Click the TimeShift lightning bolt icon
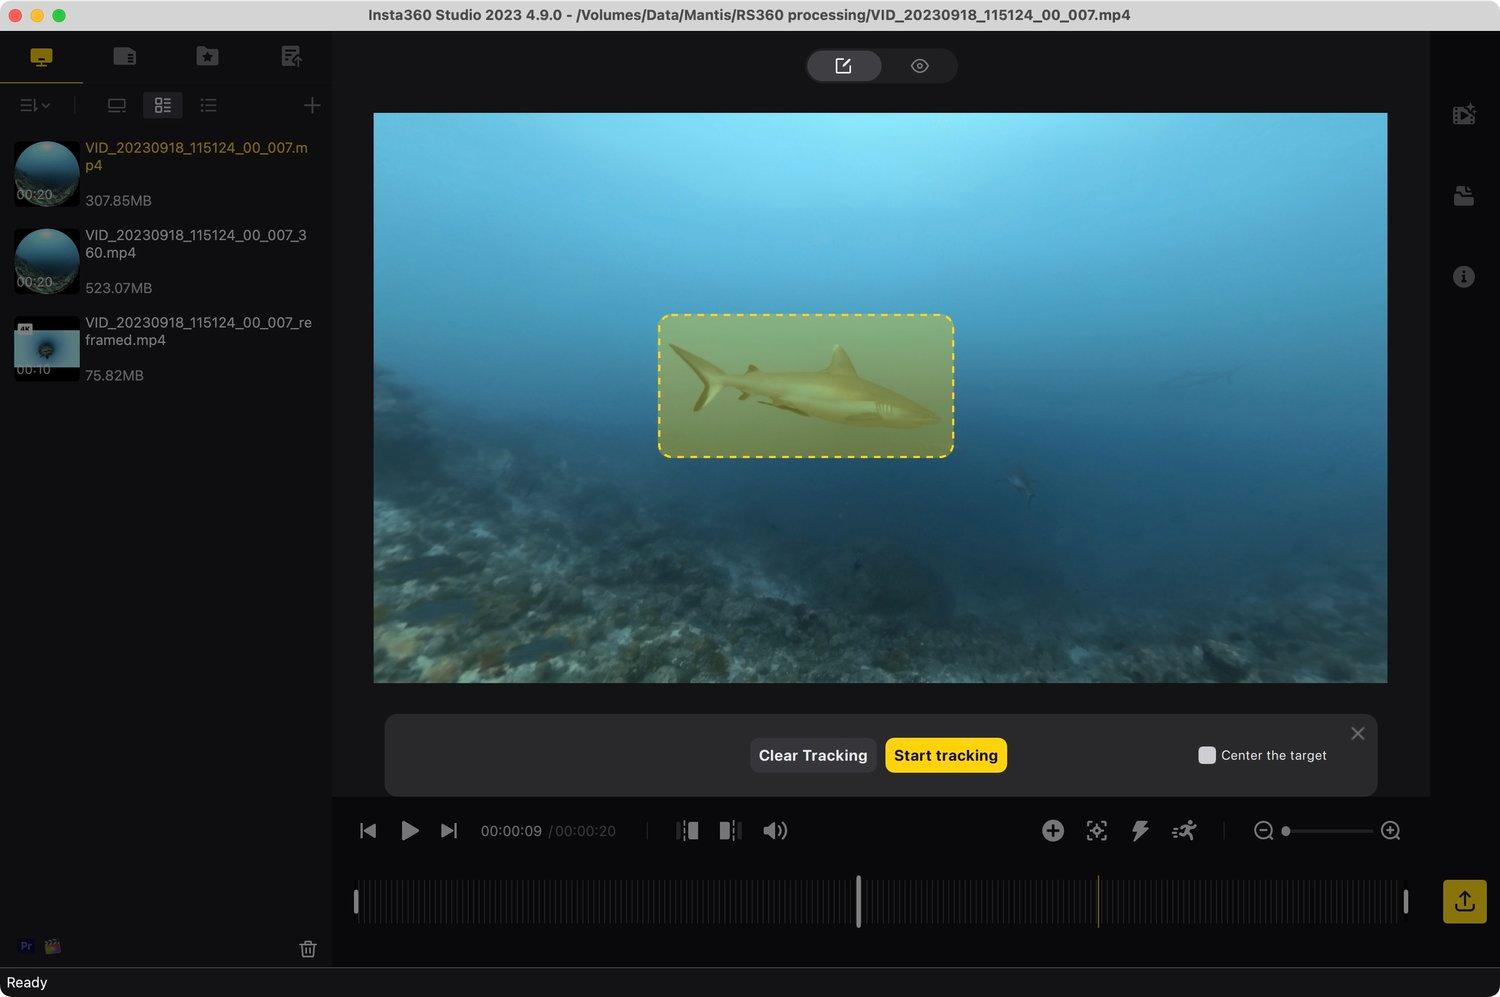 point(1140,831)
